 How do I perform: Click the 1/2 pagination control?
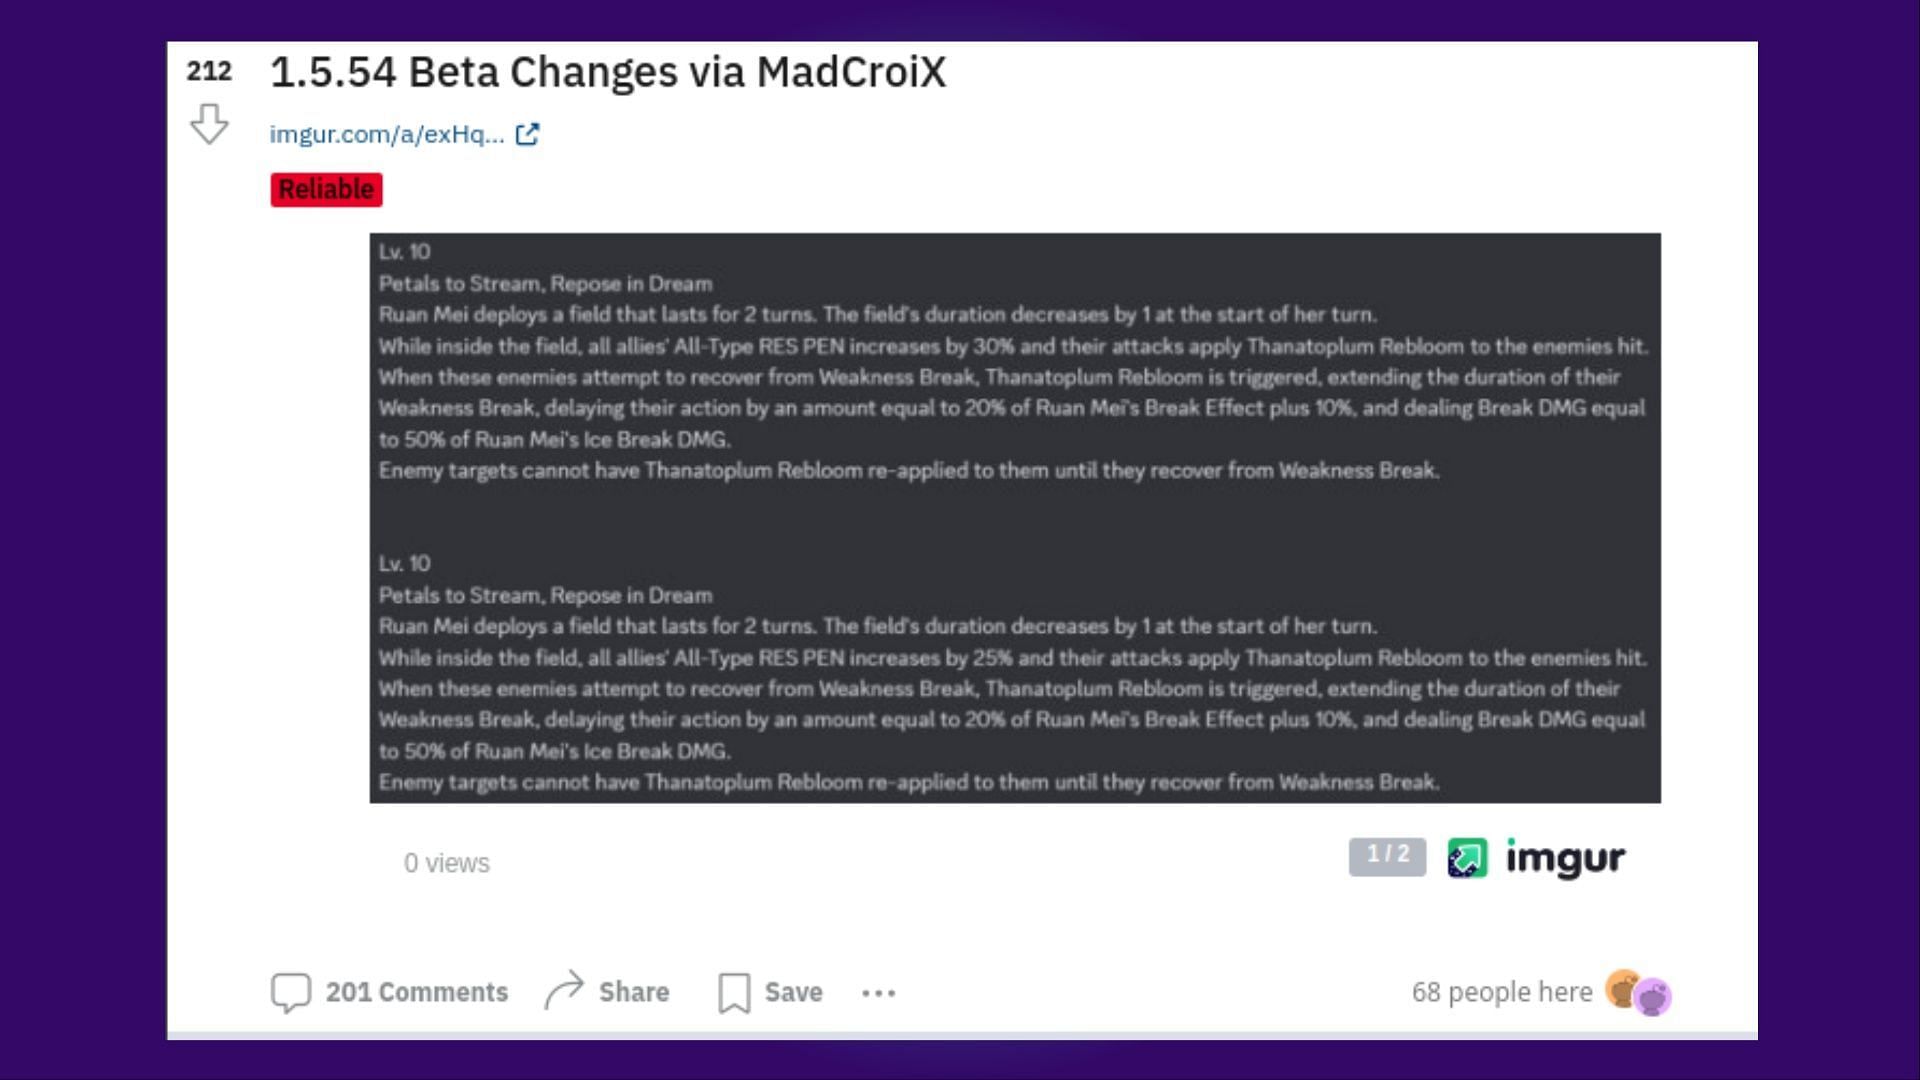coord(1387,855)
